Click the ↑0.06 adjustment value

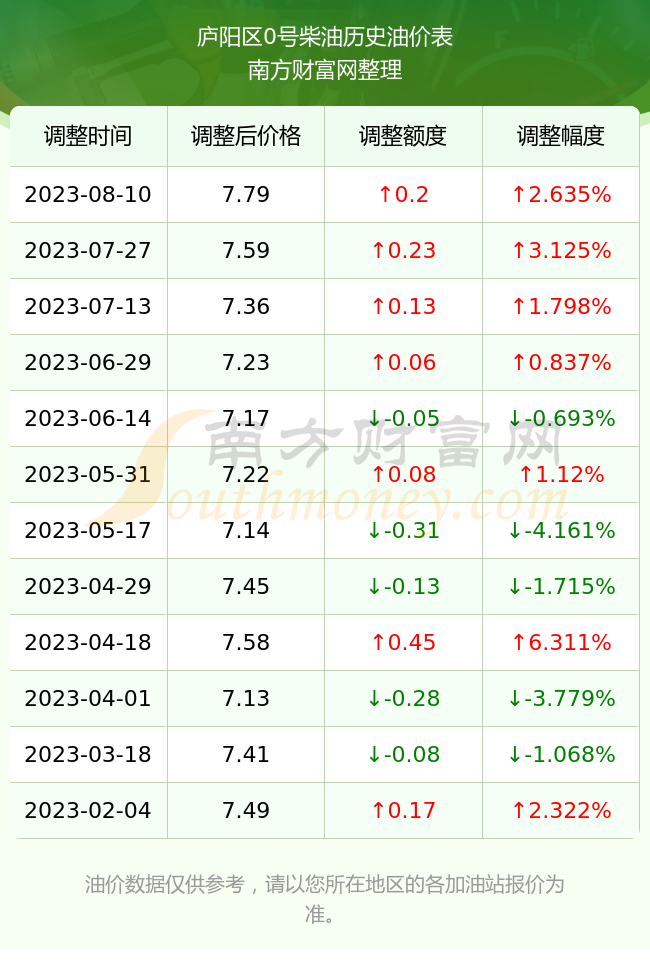click(x=403, y=362)
